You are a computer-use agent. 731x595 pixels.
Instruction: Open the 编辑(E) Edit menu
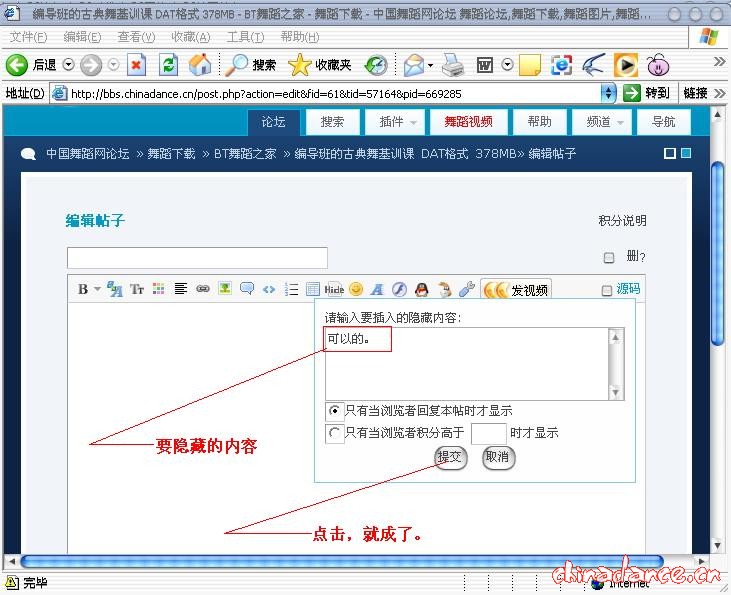(x=82, y=37)
